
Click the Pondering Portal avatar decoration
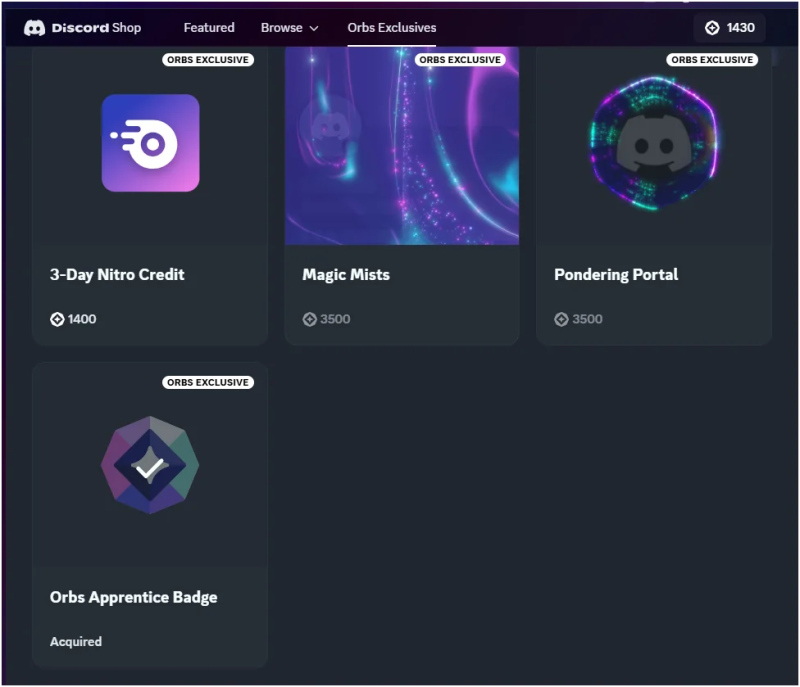pyautogui.click(x=654, y=143)
